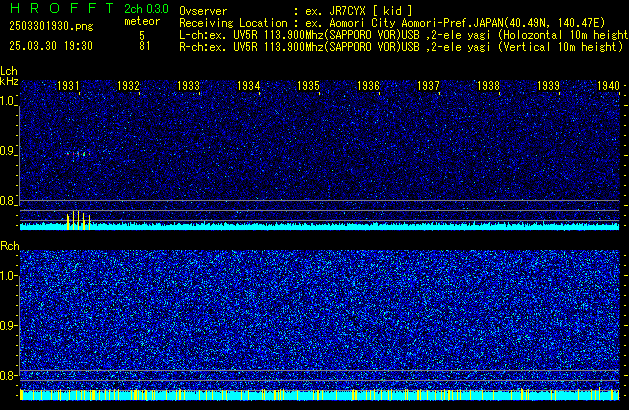
Task: Click the meteor count value 81
Action: 145,46
